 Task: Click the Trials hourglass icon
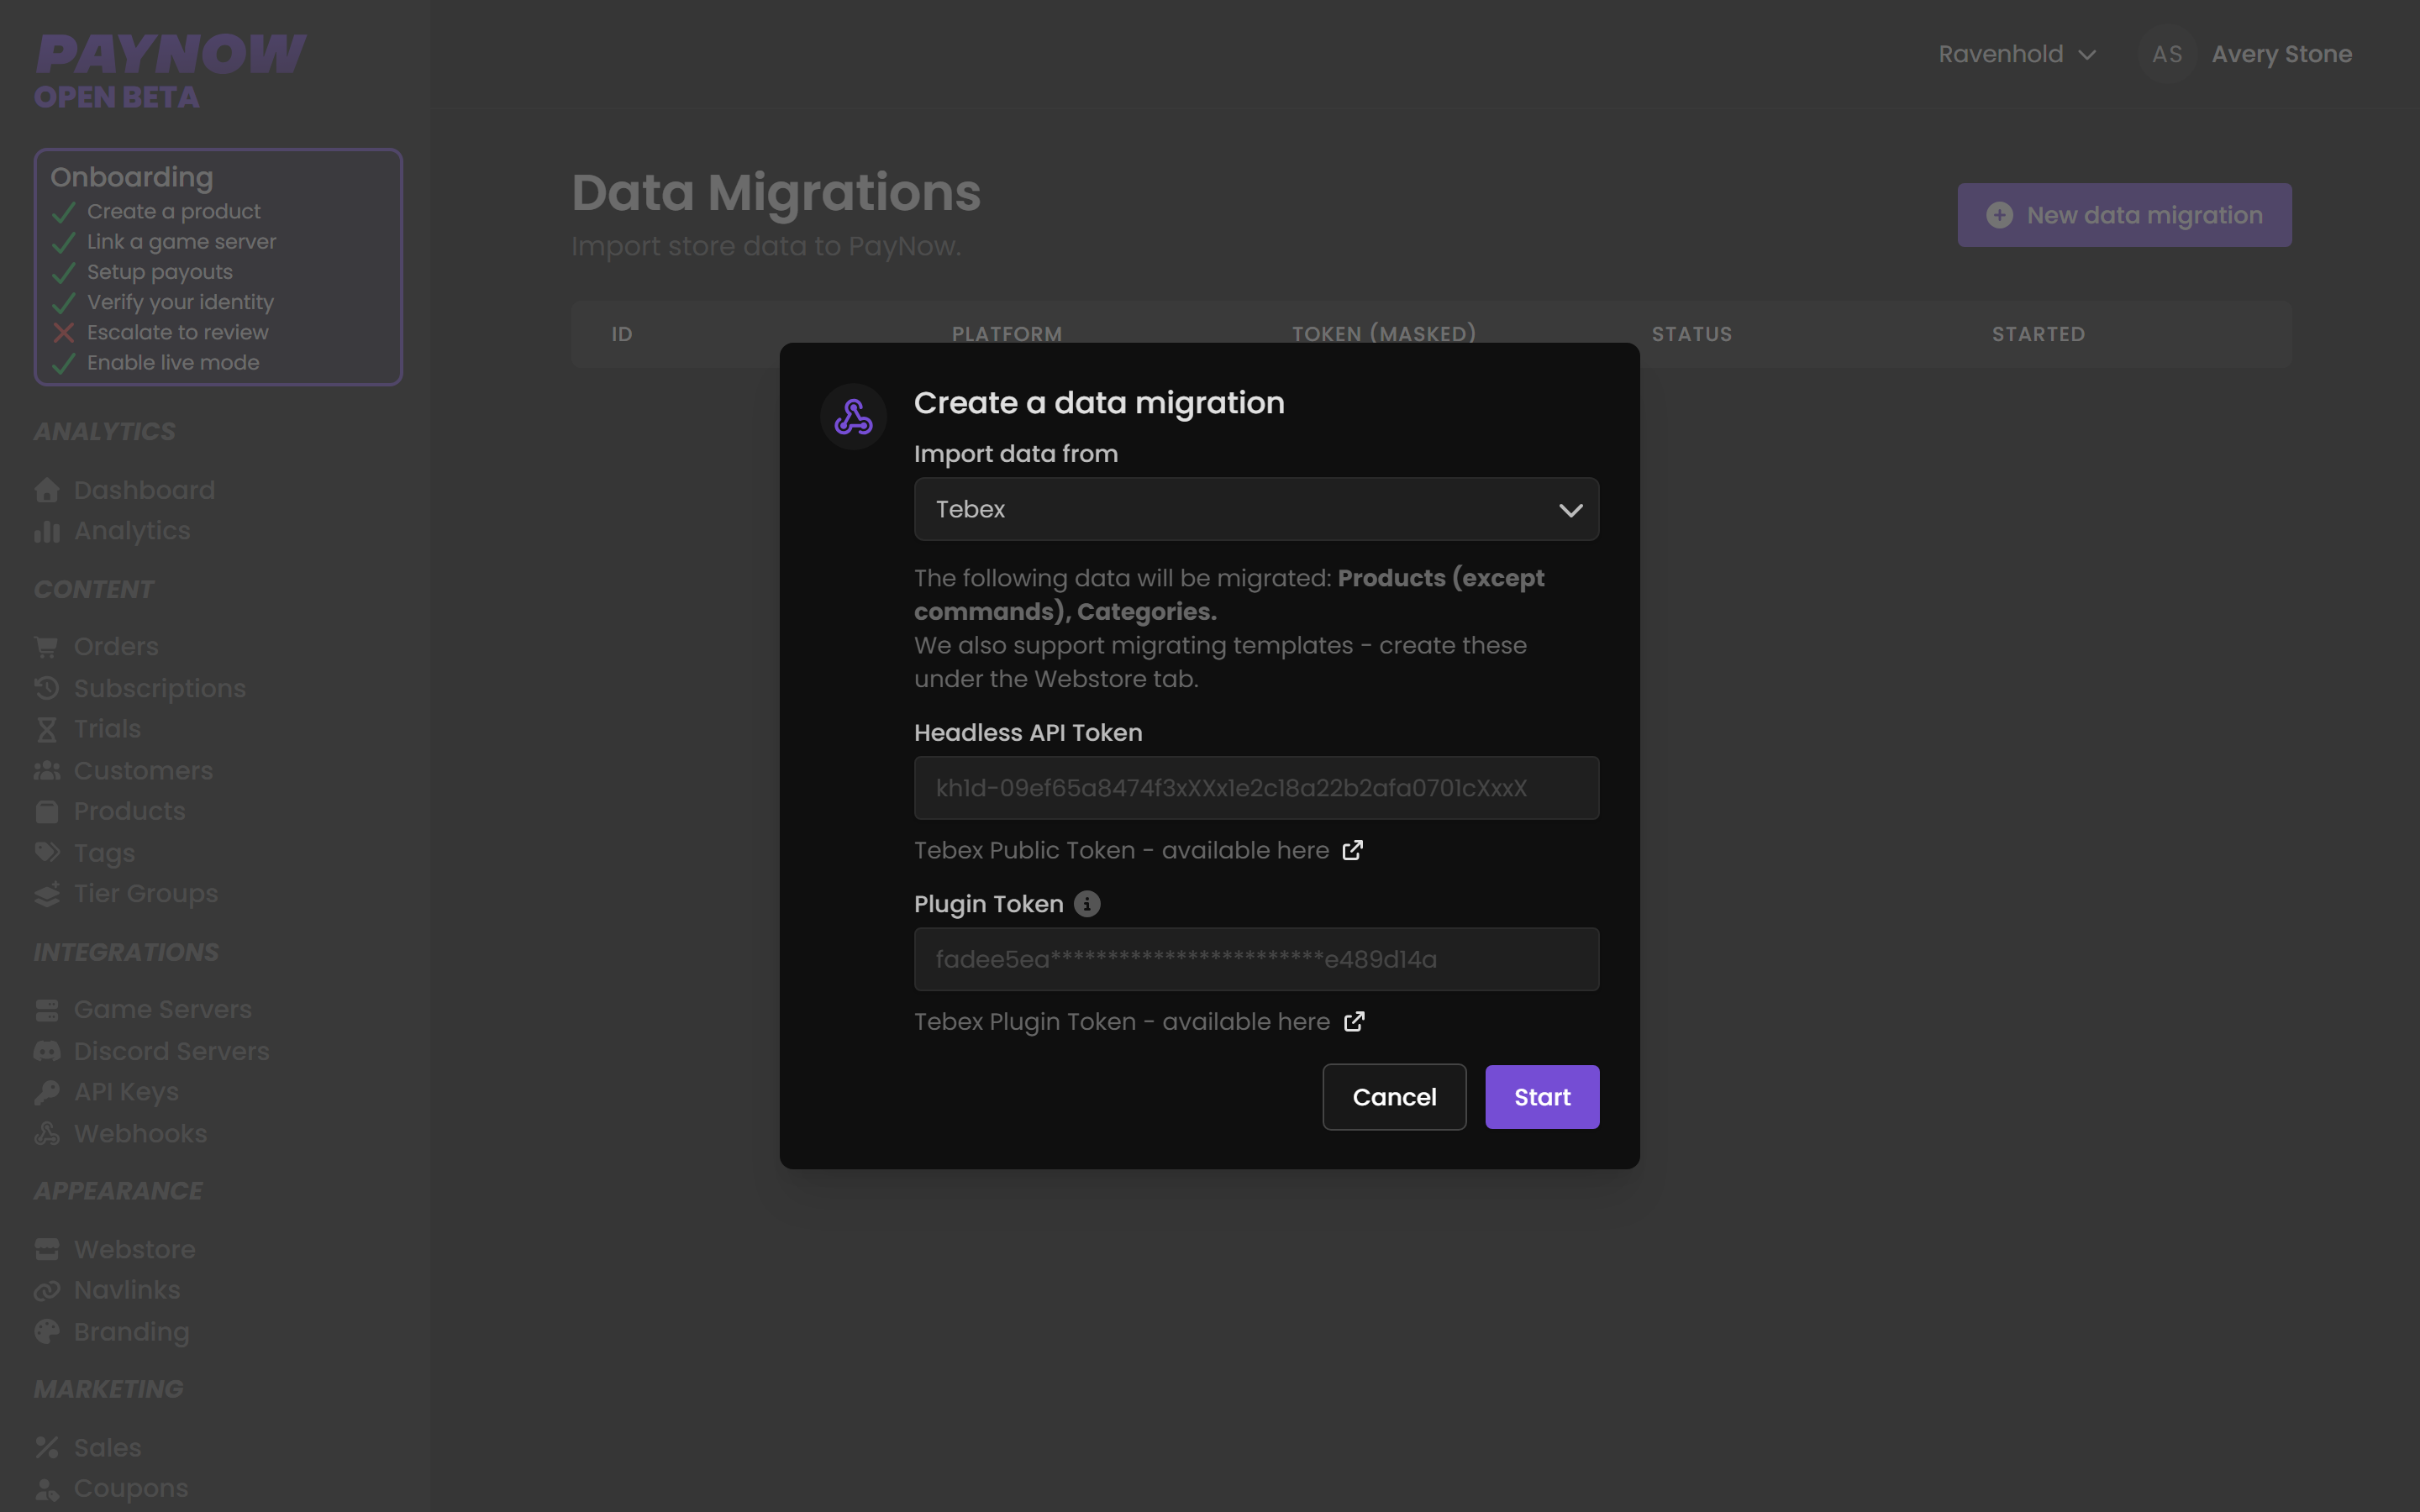click(46, 729)
